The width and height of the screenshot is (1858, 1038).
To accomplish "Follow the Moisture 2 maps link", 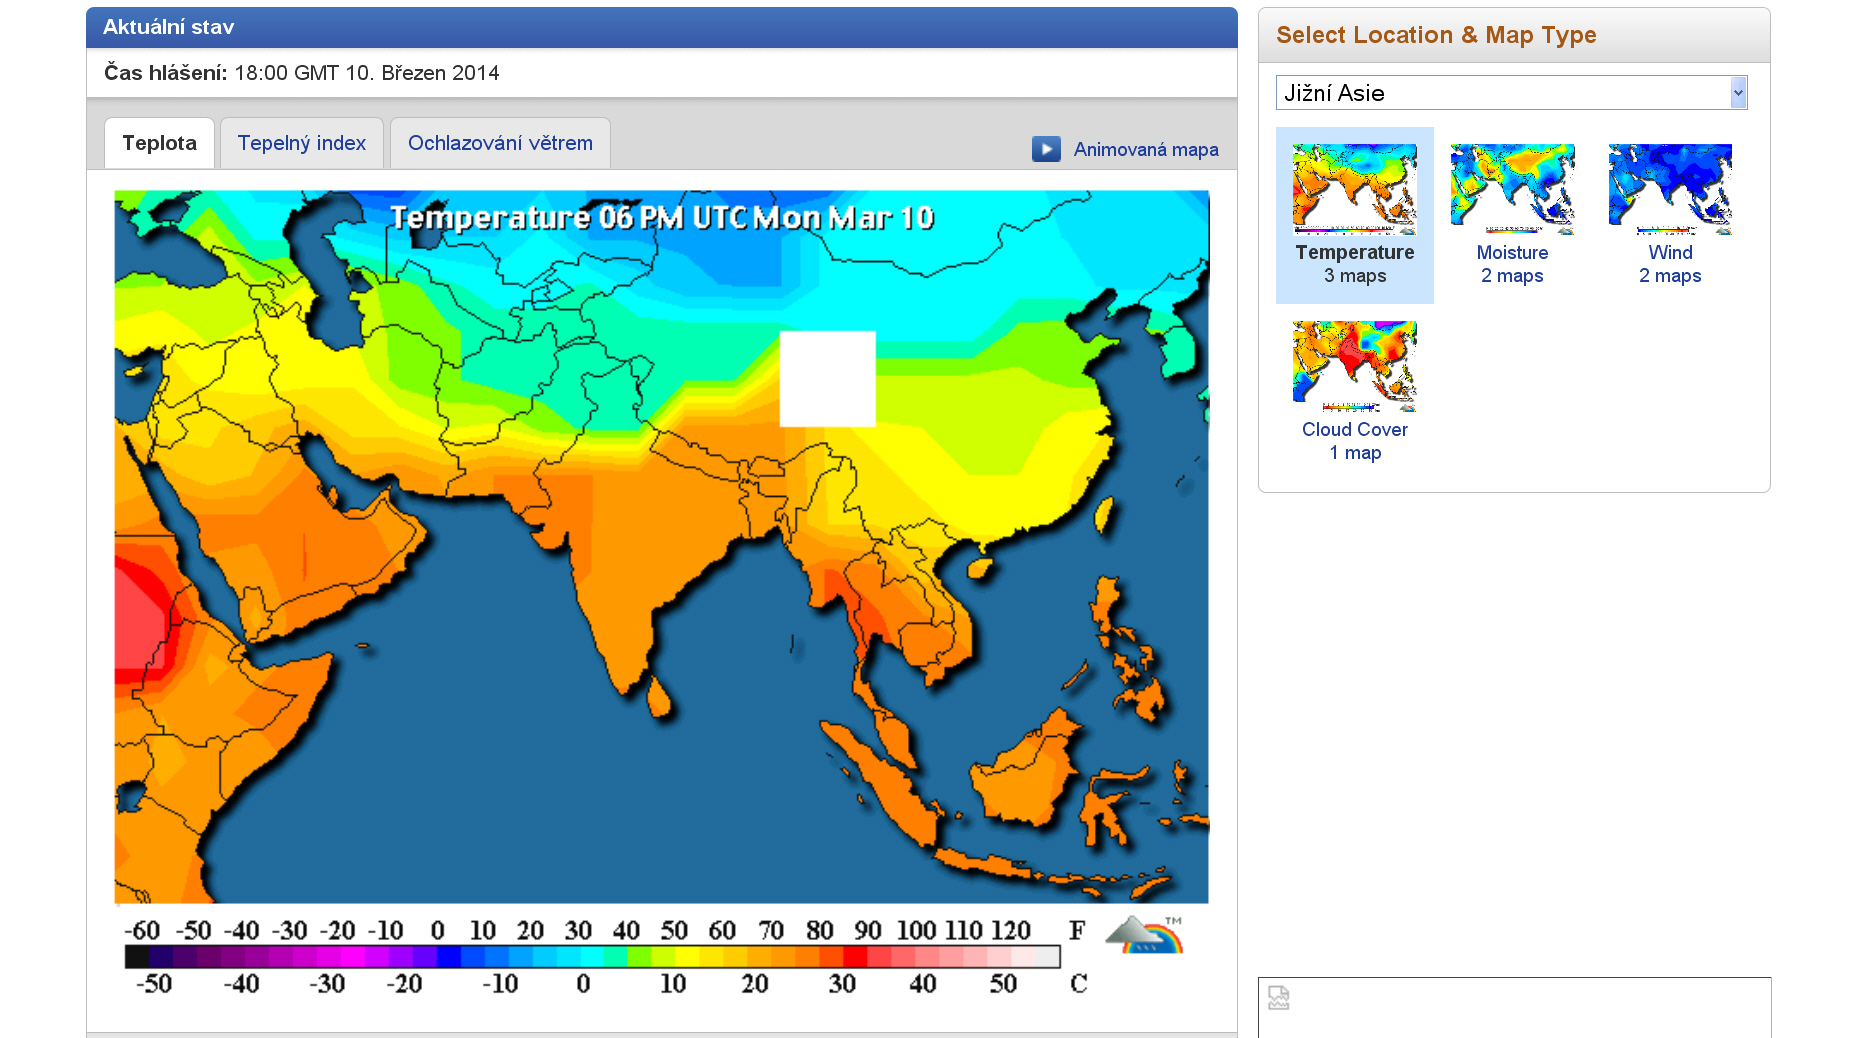I will [x=1512, y=264].
